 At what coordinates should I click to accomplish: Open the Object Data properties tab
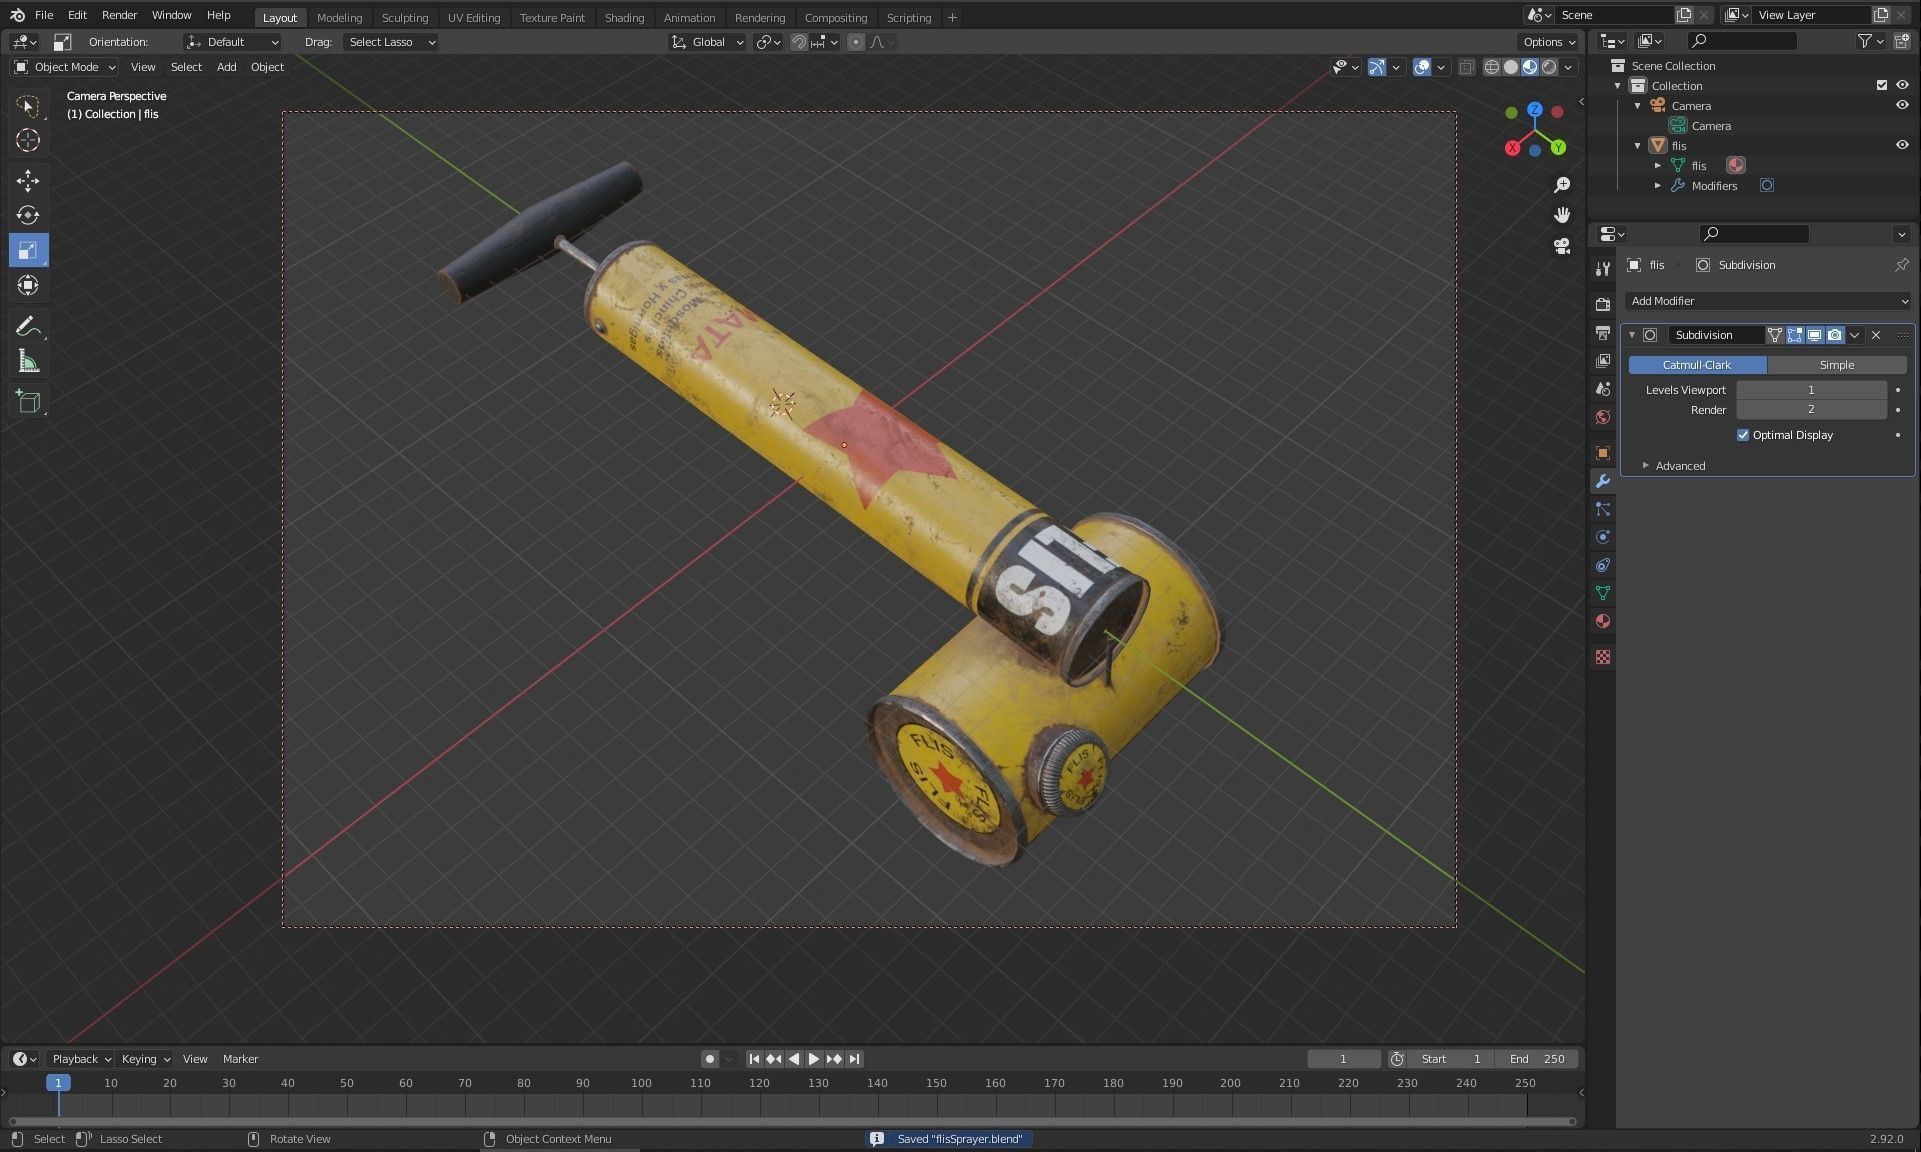1603,593
